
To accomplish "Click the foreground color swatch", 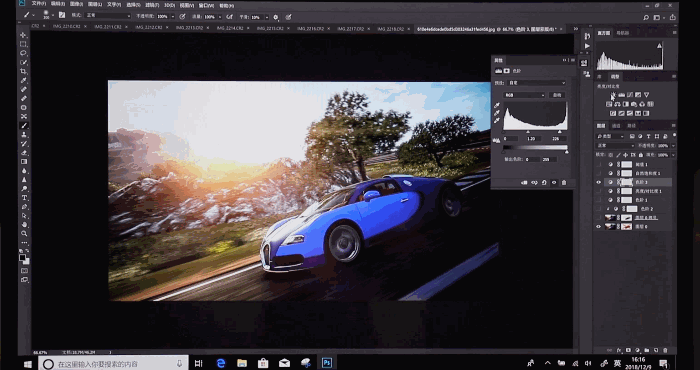I will point(22,258).
